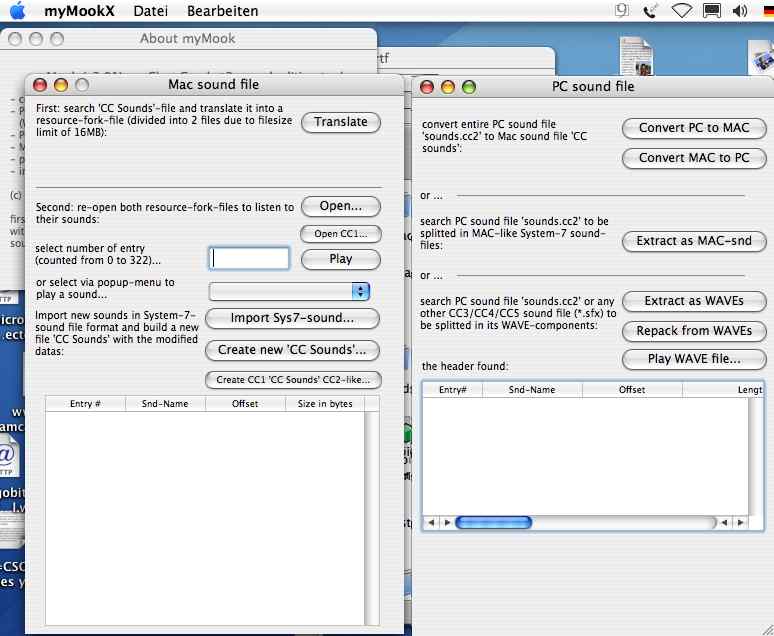Click the display monitor menu bar icon
The image size is (774, 636).
[712, 10]
